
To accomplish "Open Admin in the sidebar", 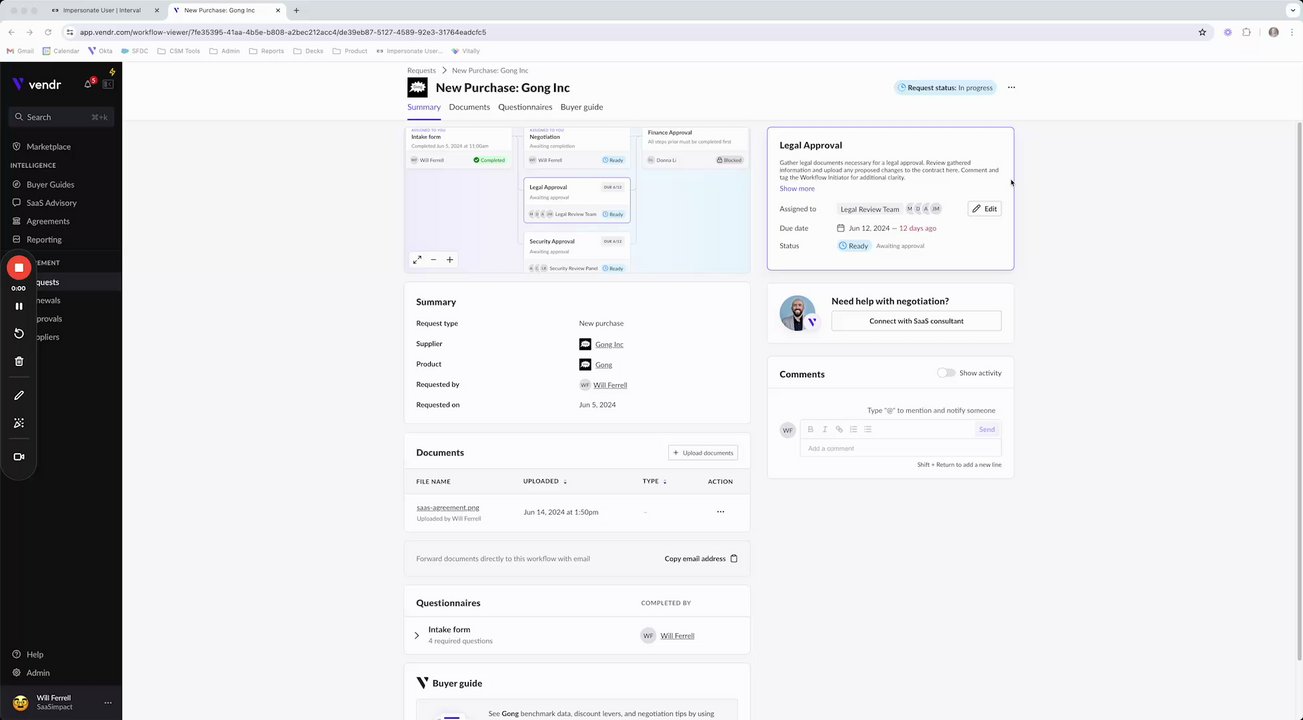I will [x=37, y=673].
